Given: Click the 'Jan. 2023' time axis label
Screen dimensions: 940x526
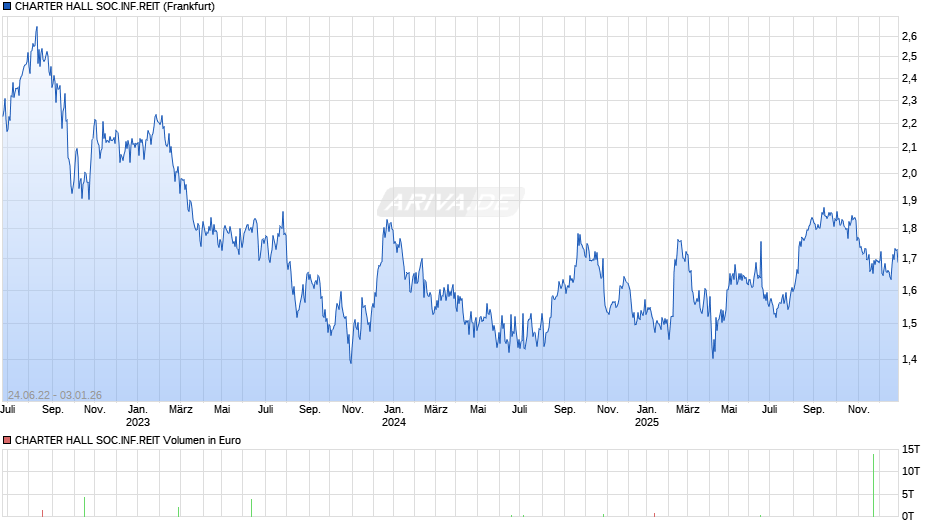Looking at the screenshot, I should point(137,416).
